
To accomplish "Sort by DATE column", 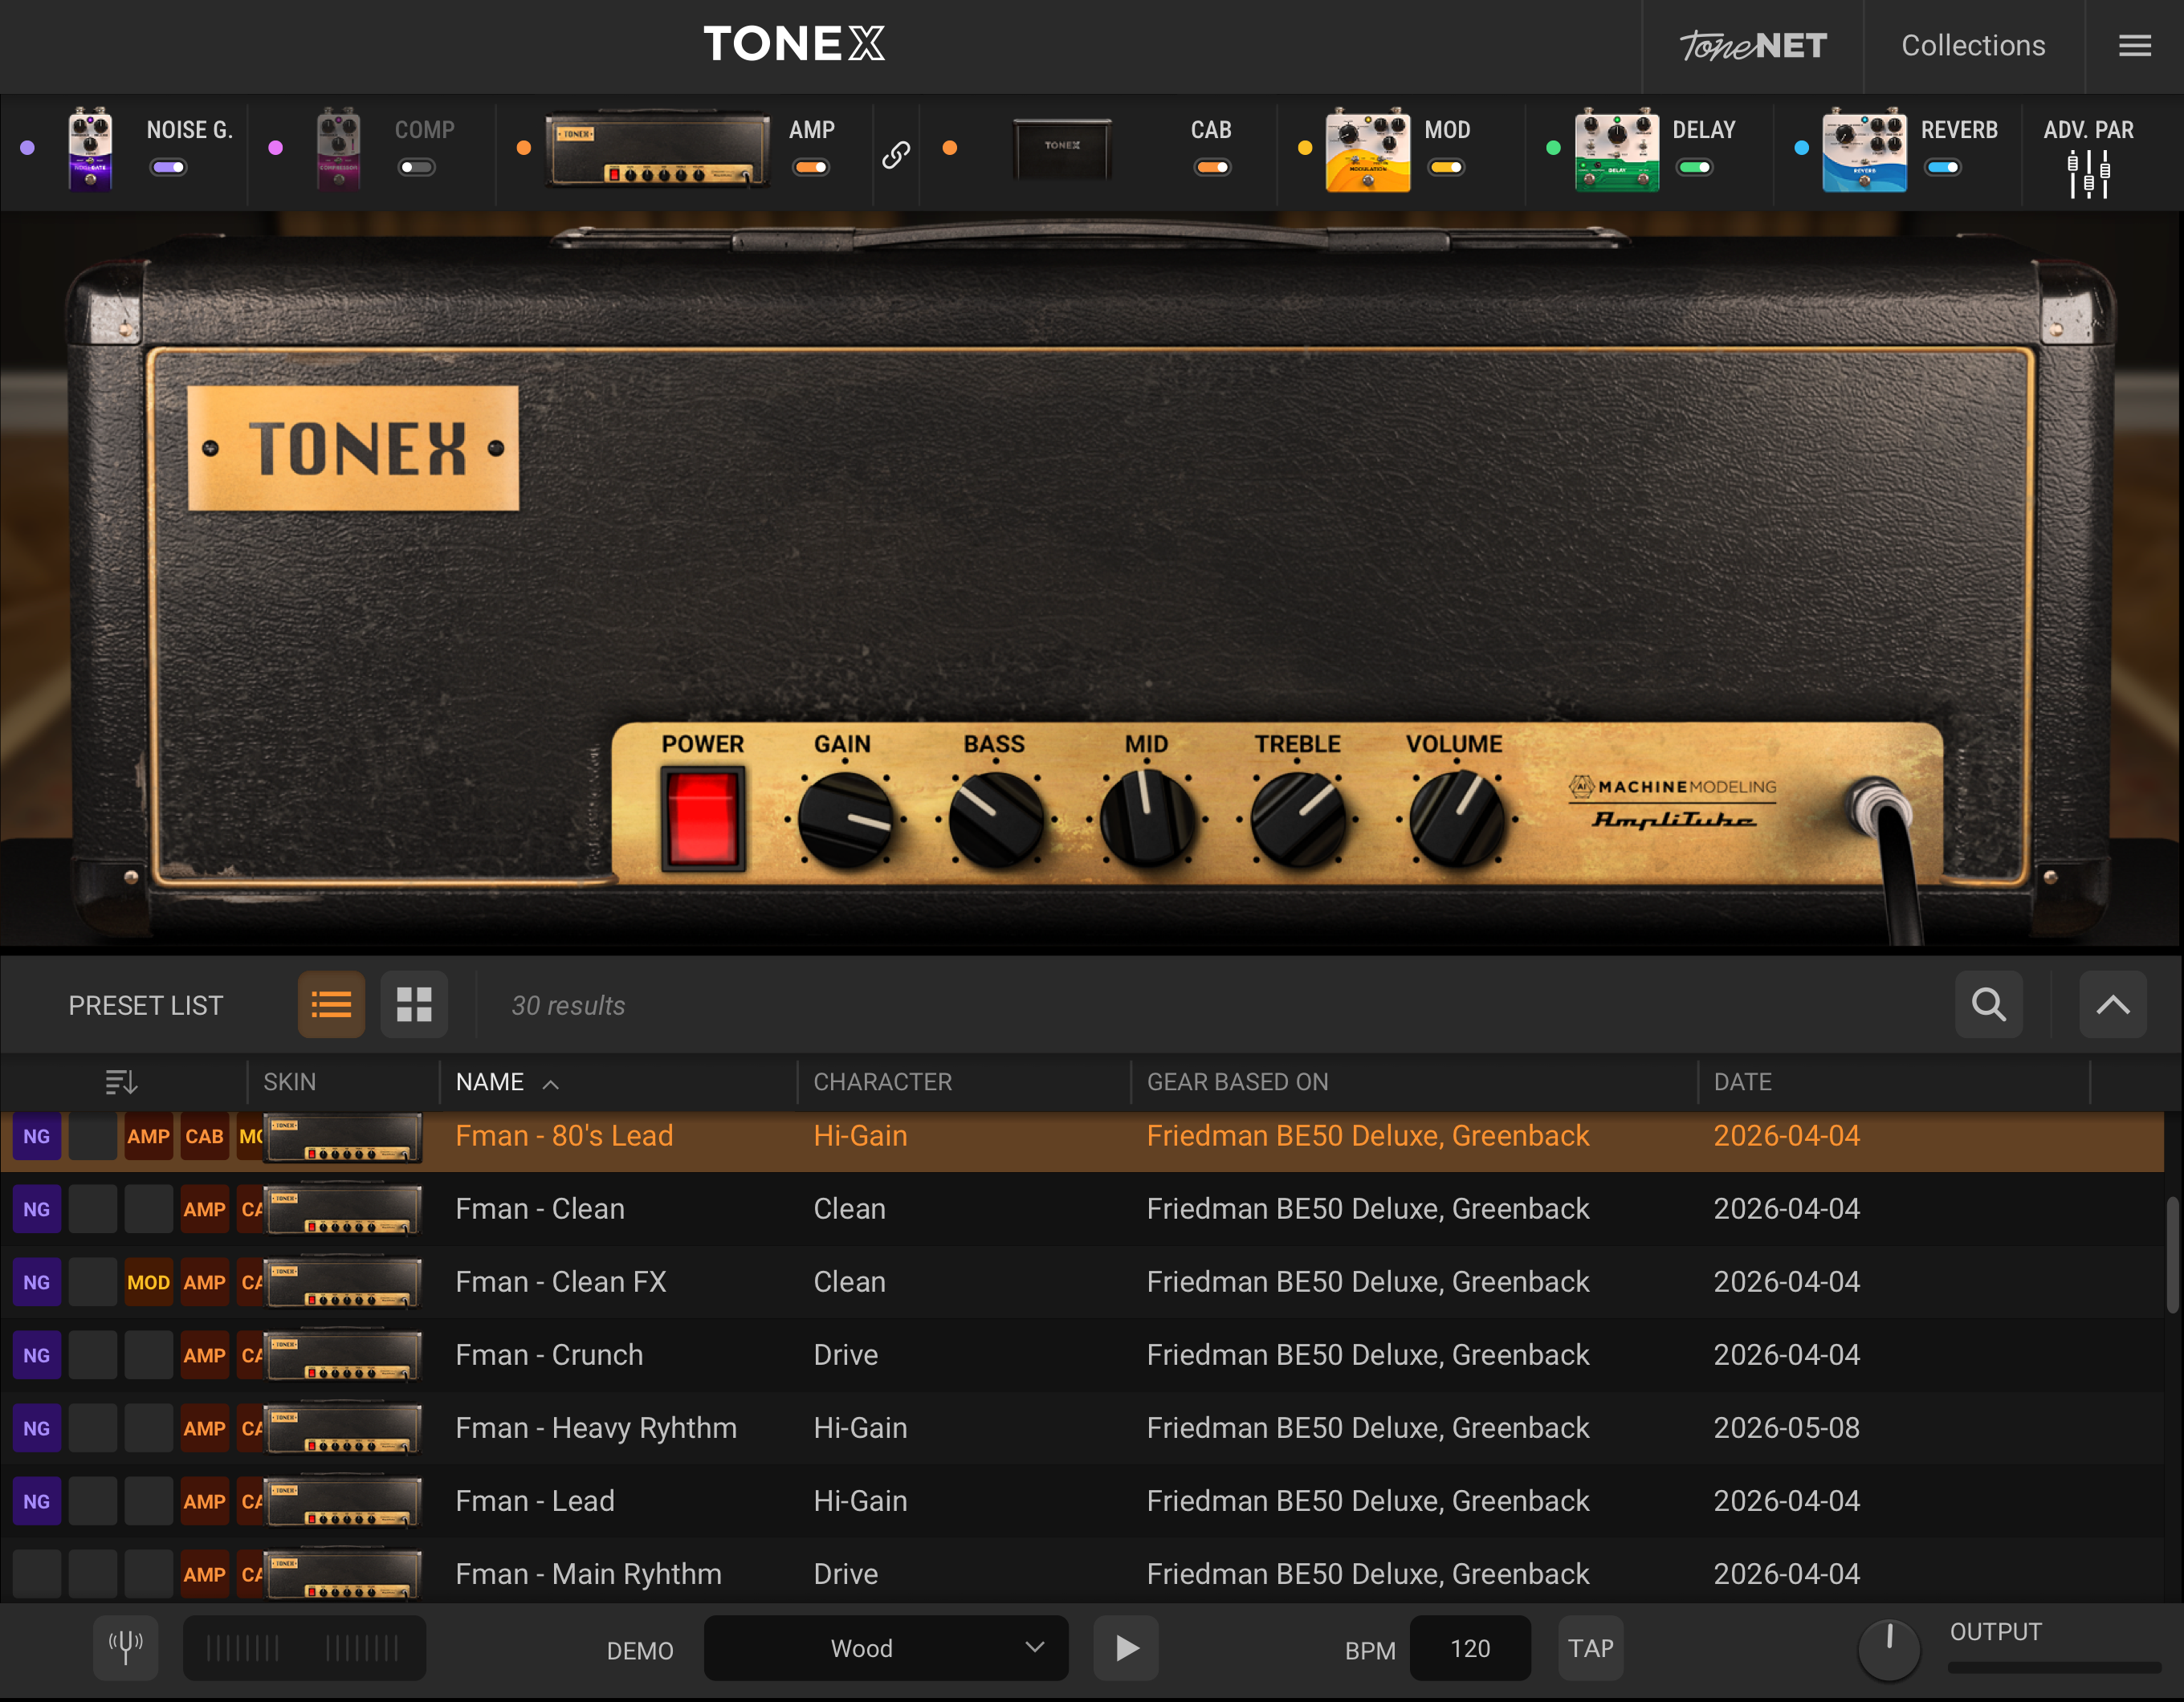I will click(1743, 1082).
